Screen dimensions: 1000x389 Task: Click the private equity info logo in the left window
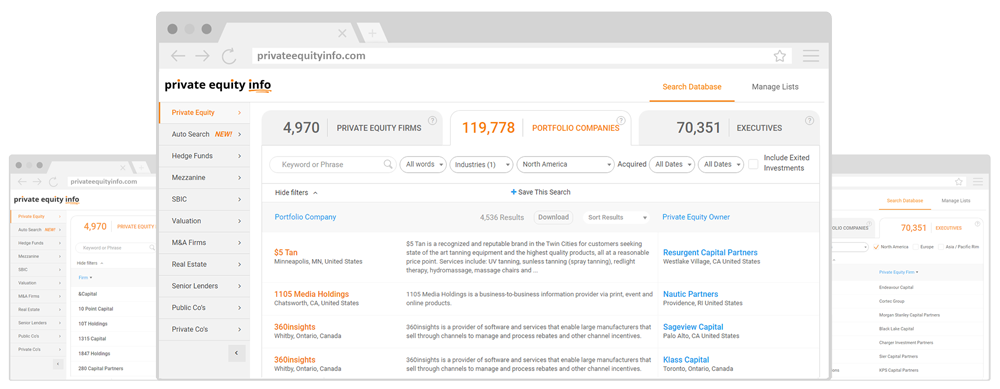[47, 200]
